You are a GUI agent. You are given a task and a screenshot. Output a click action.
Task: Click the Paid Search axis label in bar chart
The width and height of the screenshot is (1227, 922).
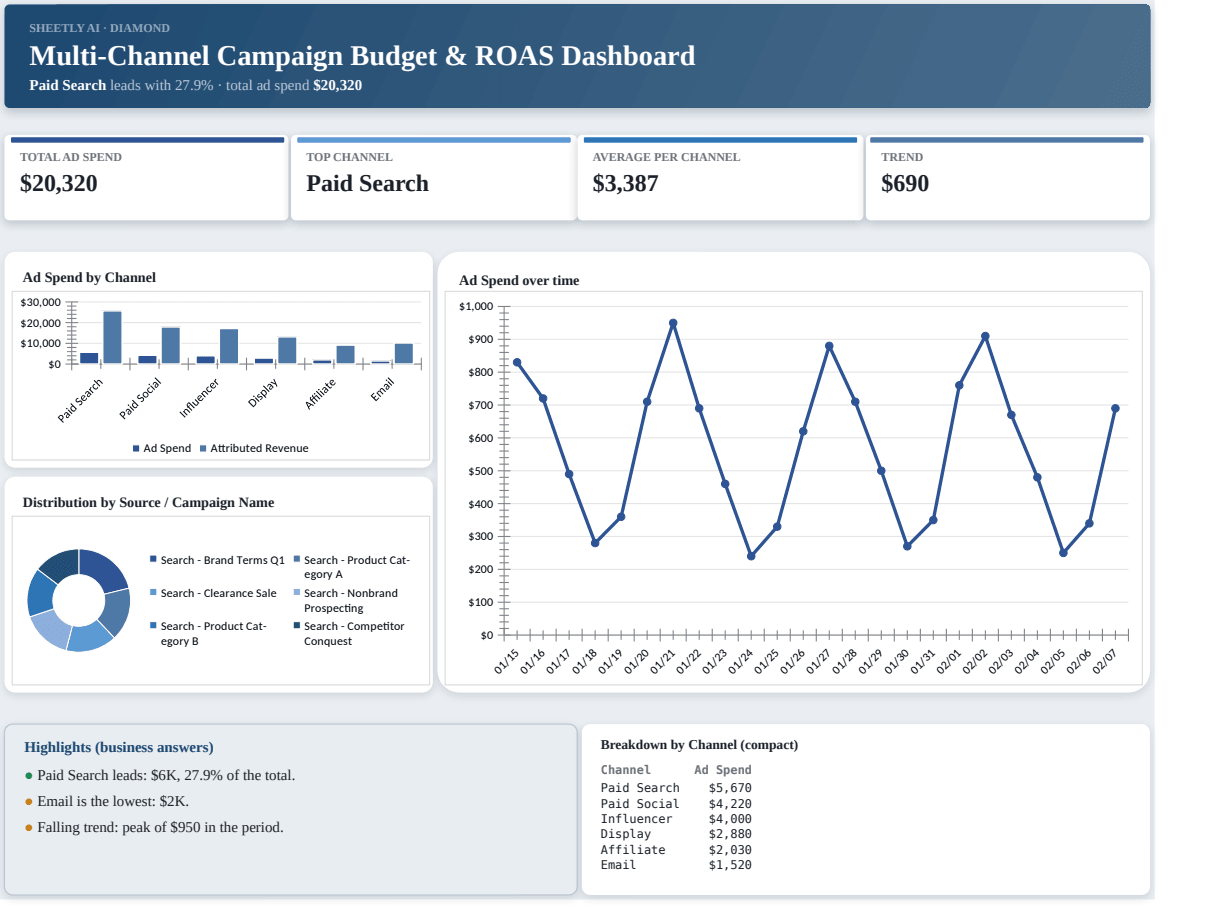coord(81,400)
